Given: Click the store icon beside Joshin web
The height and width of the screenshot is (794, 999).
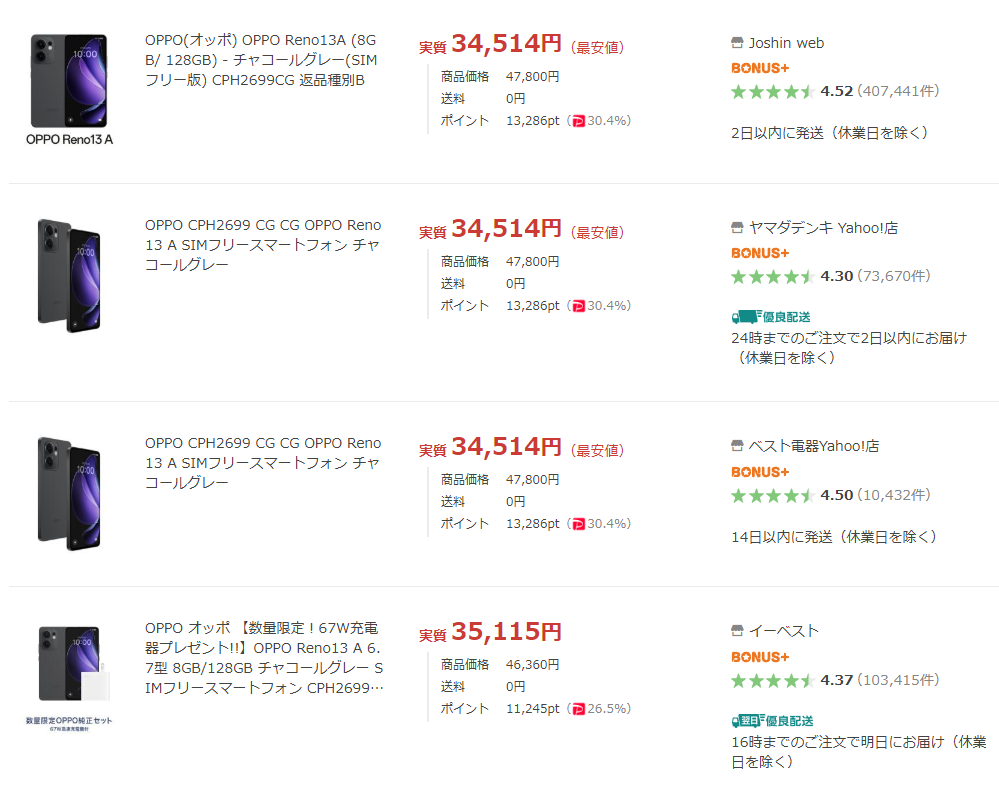Looking at the screenshot, I should pos(738,43).
